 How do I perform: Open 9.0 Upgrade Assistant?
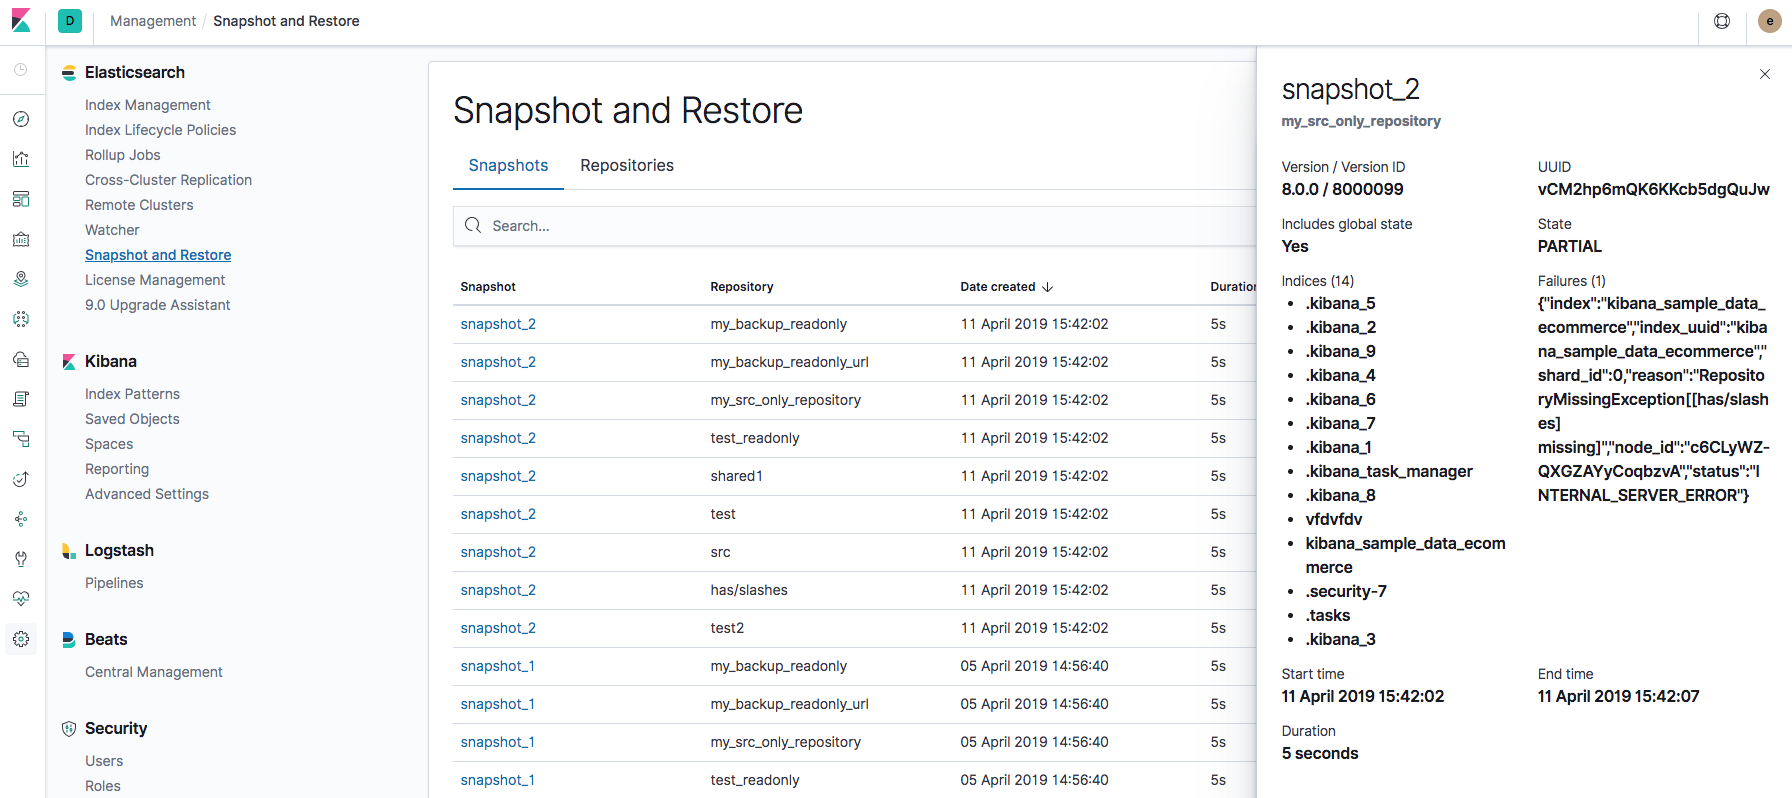tap(158, 305)
